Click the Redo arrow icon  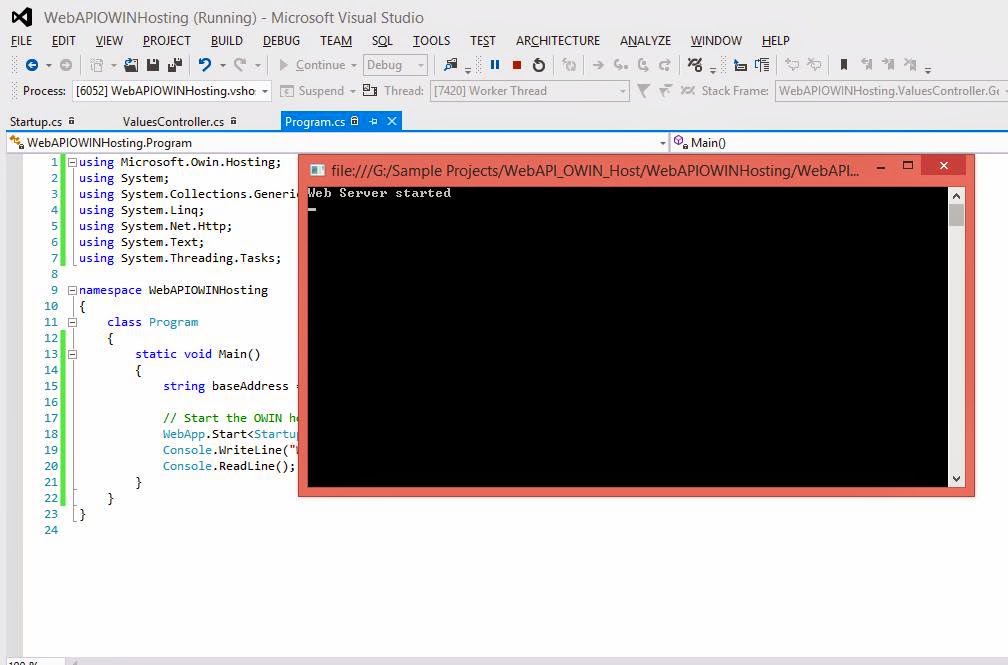[240, 65]
